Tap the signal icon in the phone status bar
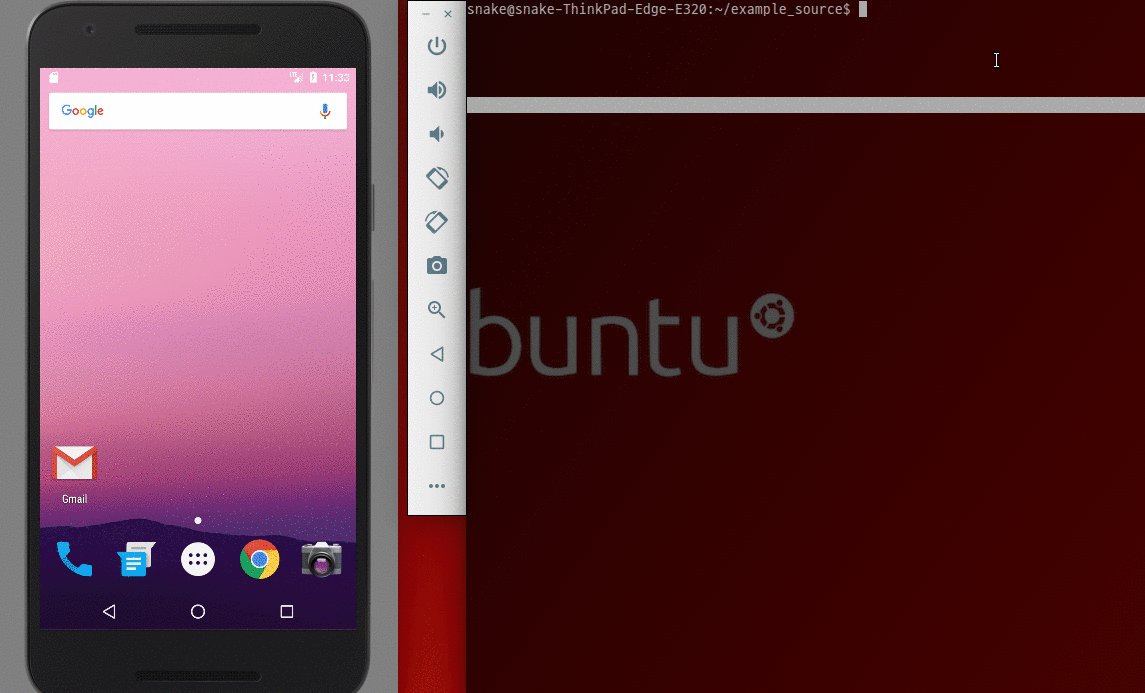The image size is (1145, 693). pos(296,77)
